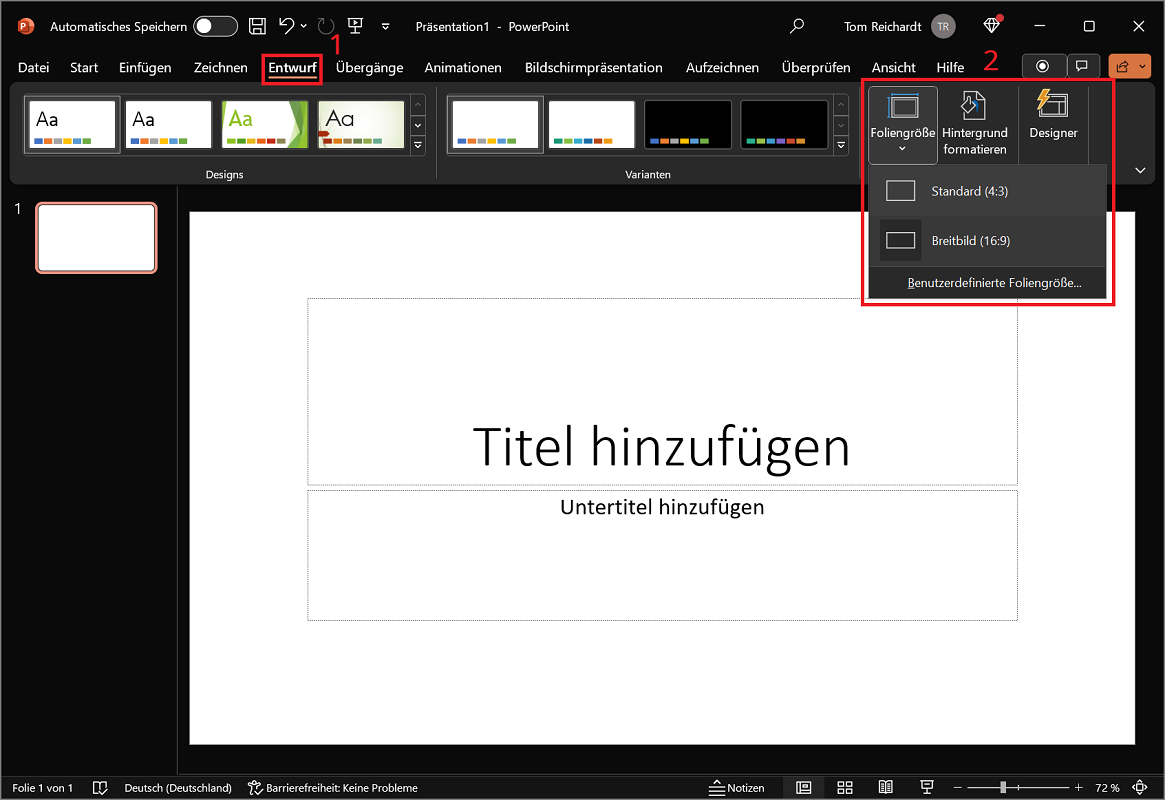
Task: Select slide 1 thumbnail in the panel
Action: [x=97, y=238]
